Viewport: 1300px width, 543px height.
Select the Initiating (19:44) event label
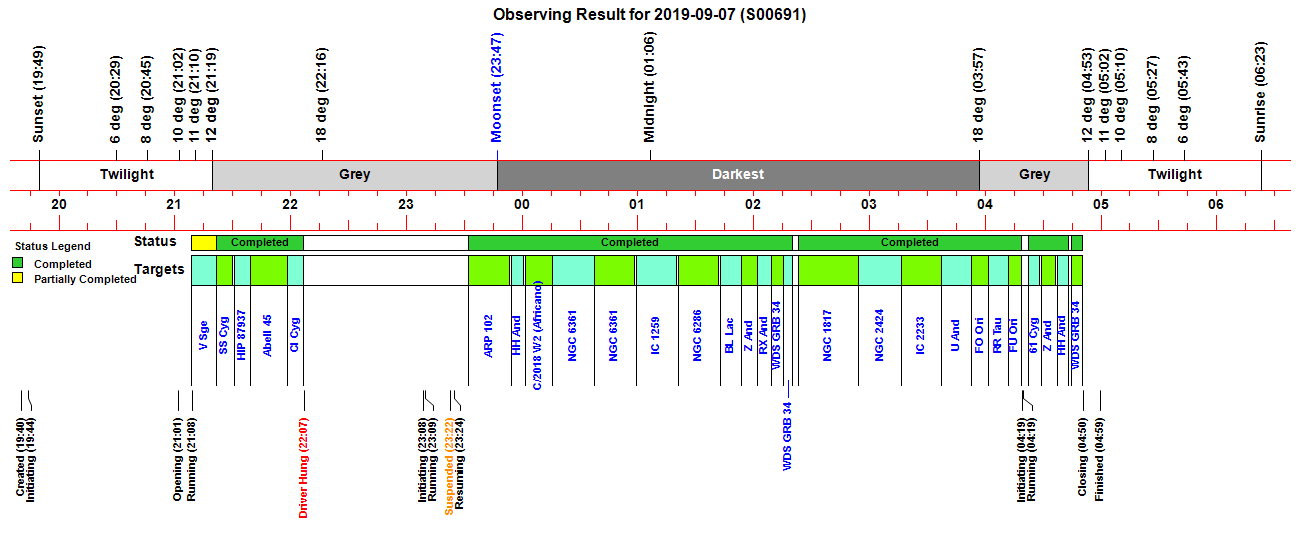point(31,458)
